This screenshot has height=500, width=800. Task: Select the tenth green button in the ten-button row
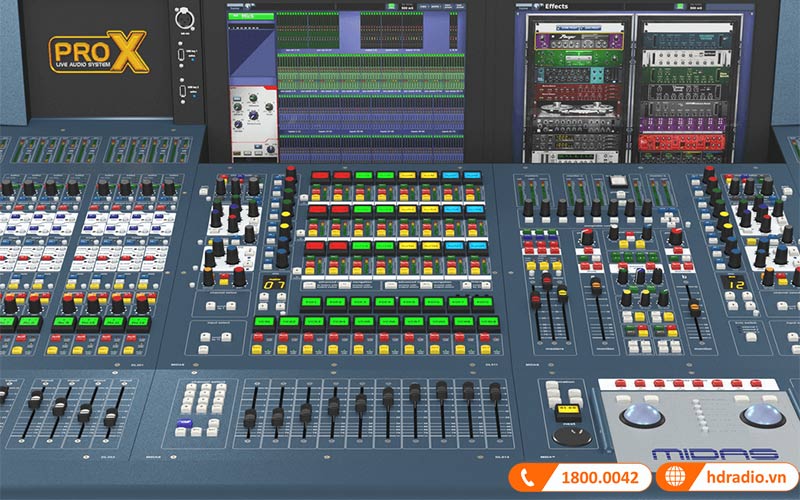tap(489, 321)
